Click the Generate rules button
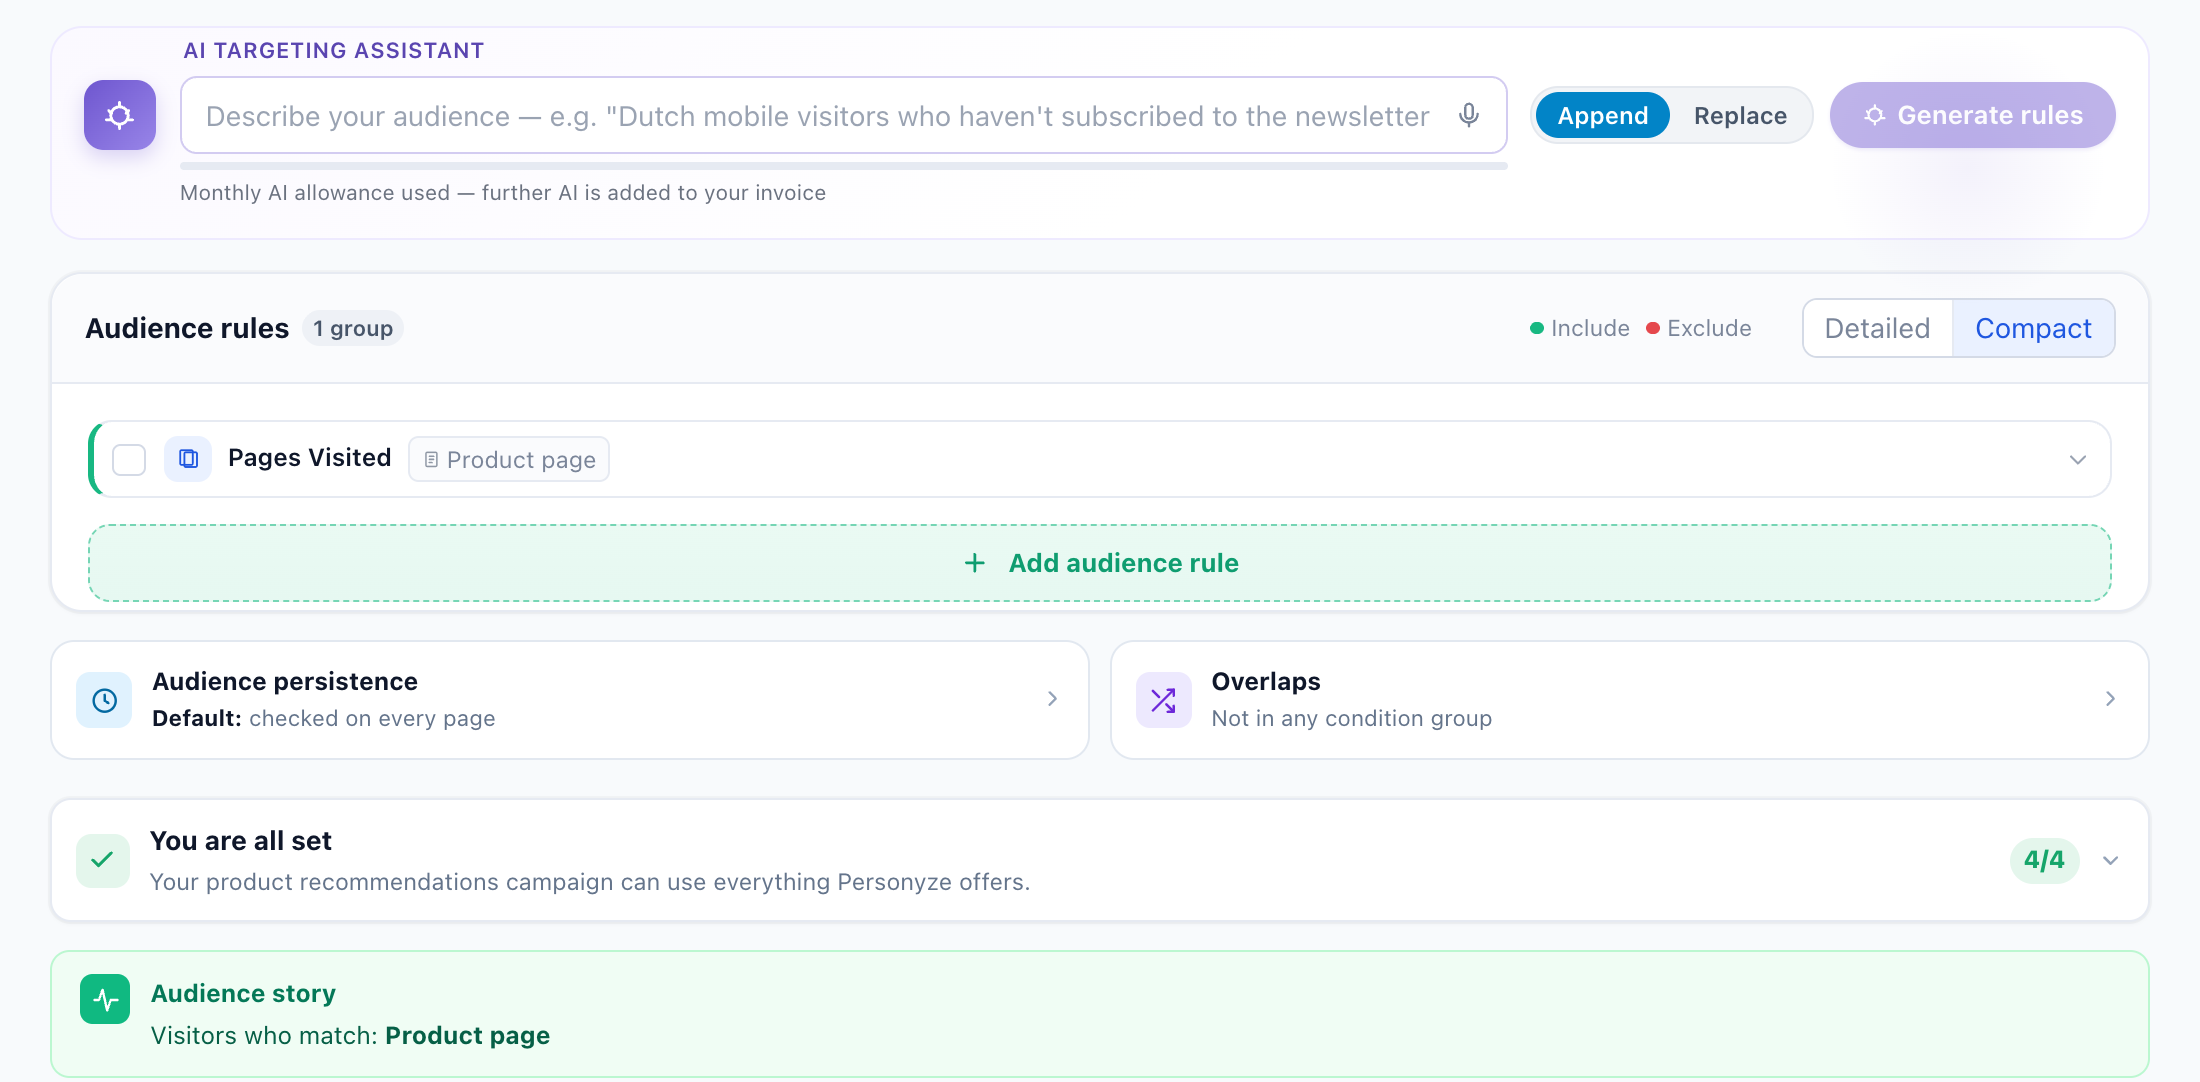This screenshot has width=2200, height=1082. click(x=1972, y=115)
